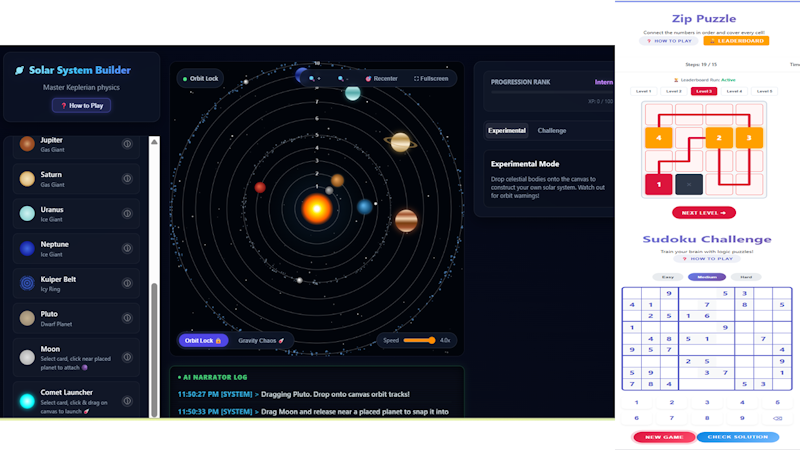Select Zip Puzzle Level 3 tab

pos(704,91)
